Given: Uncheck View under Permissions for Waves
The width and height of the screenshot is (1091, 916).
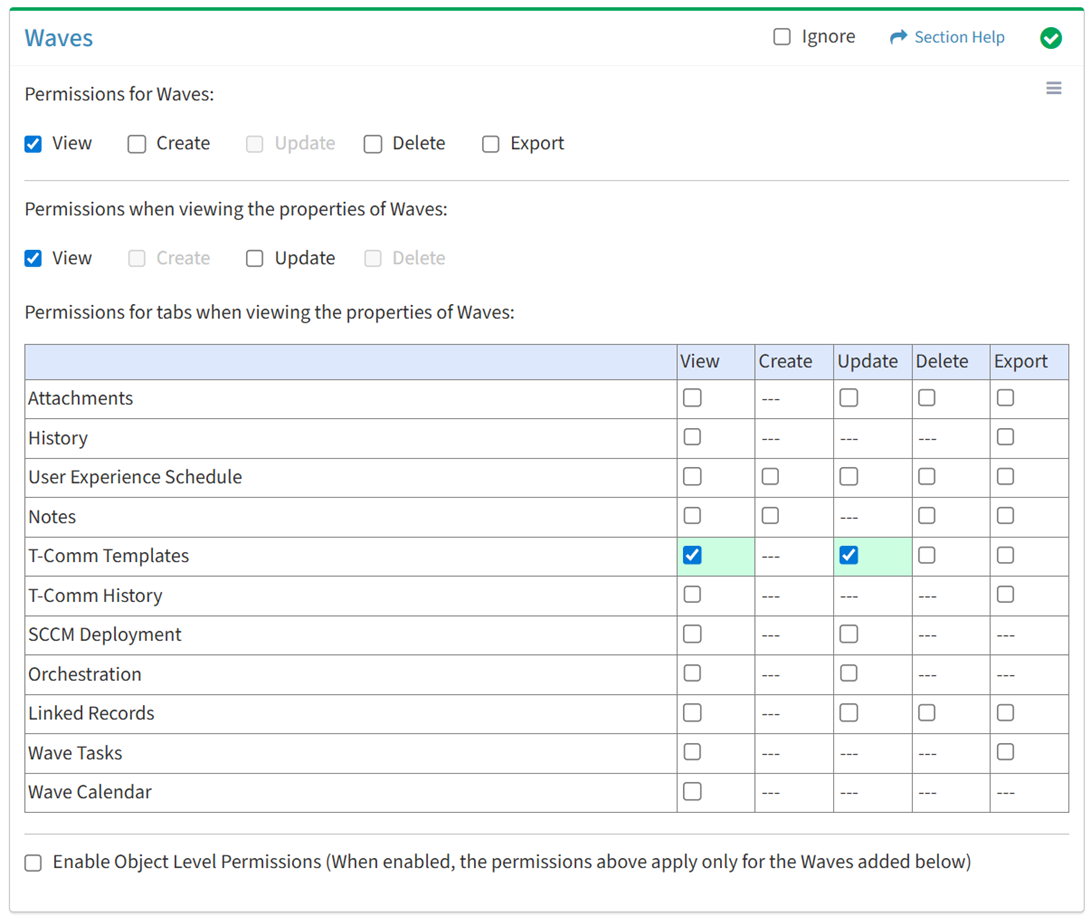Looking at the screenshot, I should tap(33, 144).
